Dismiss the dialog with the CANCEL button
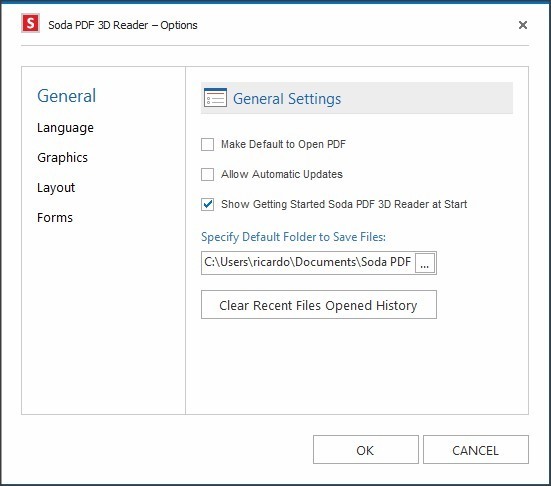551x486 pixels. point(476,450)
